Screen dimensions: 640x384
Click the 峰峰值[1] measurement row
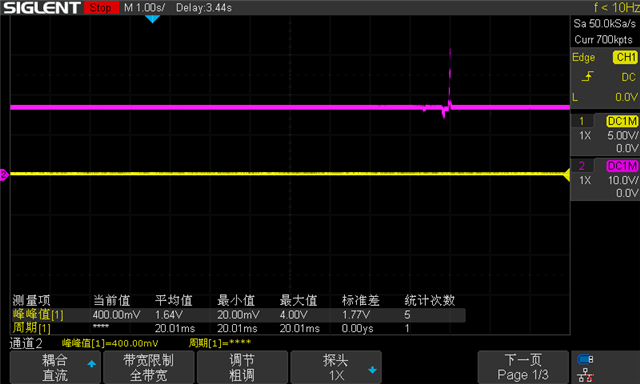click(238, 315)
